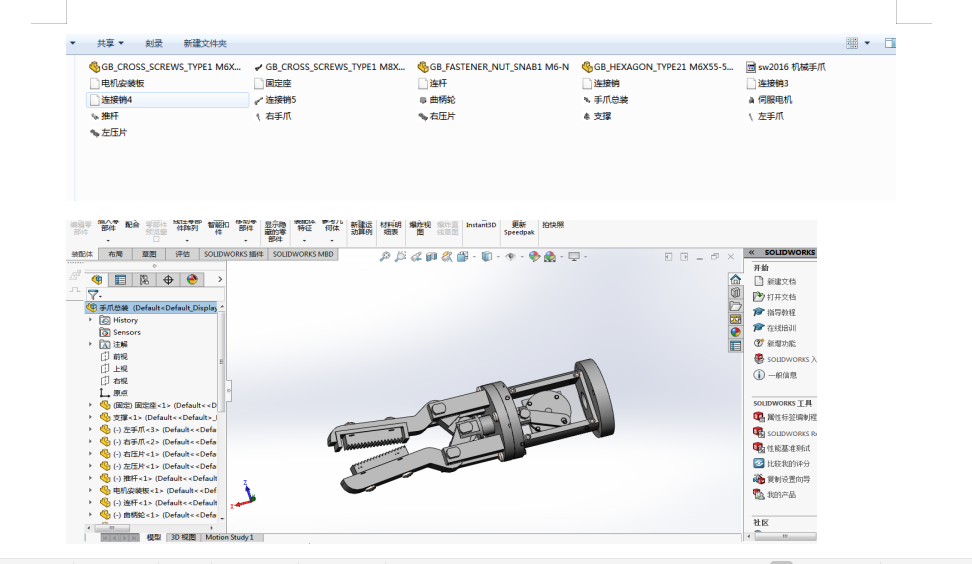
Task: Click 在线培训 online training link
Action: [x=781, y=328]
